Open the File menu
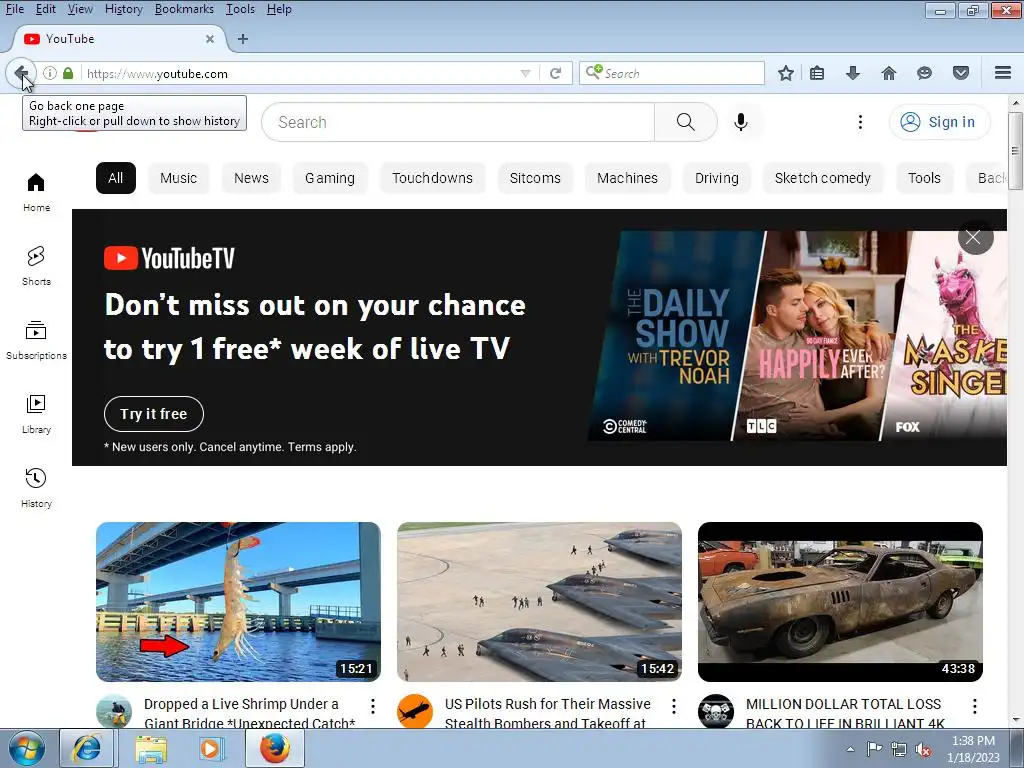Screen dimensions: 1024x768 [14, 9]
